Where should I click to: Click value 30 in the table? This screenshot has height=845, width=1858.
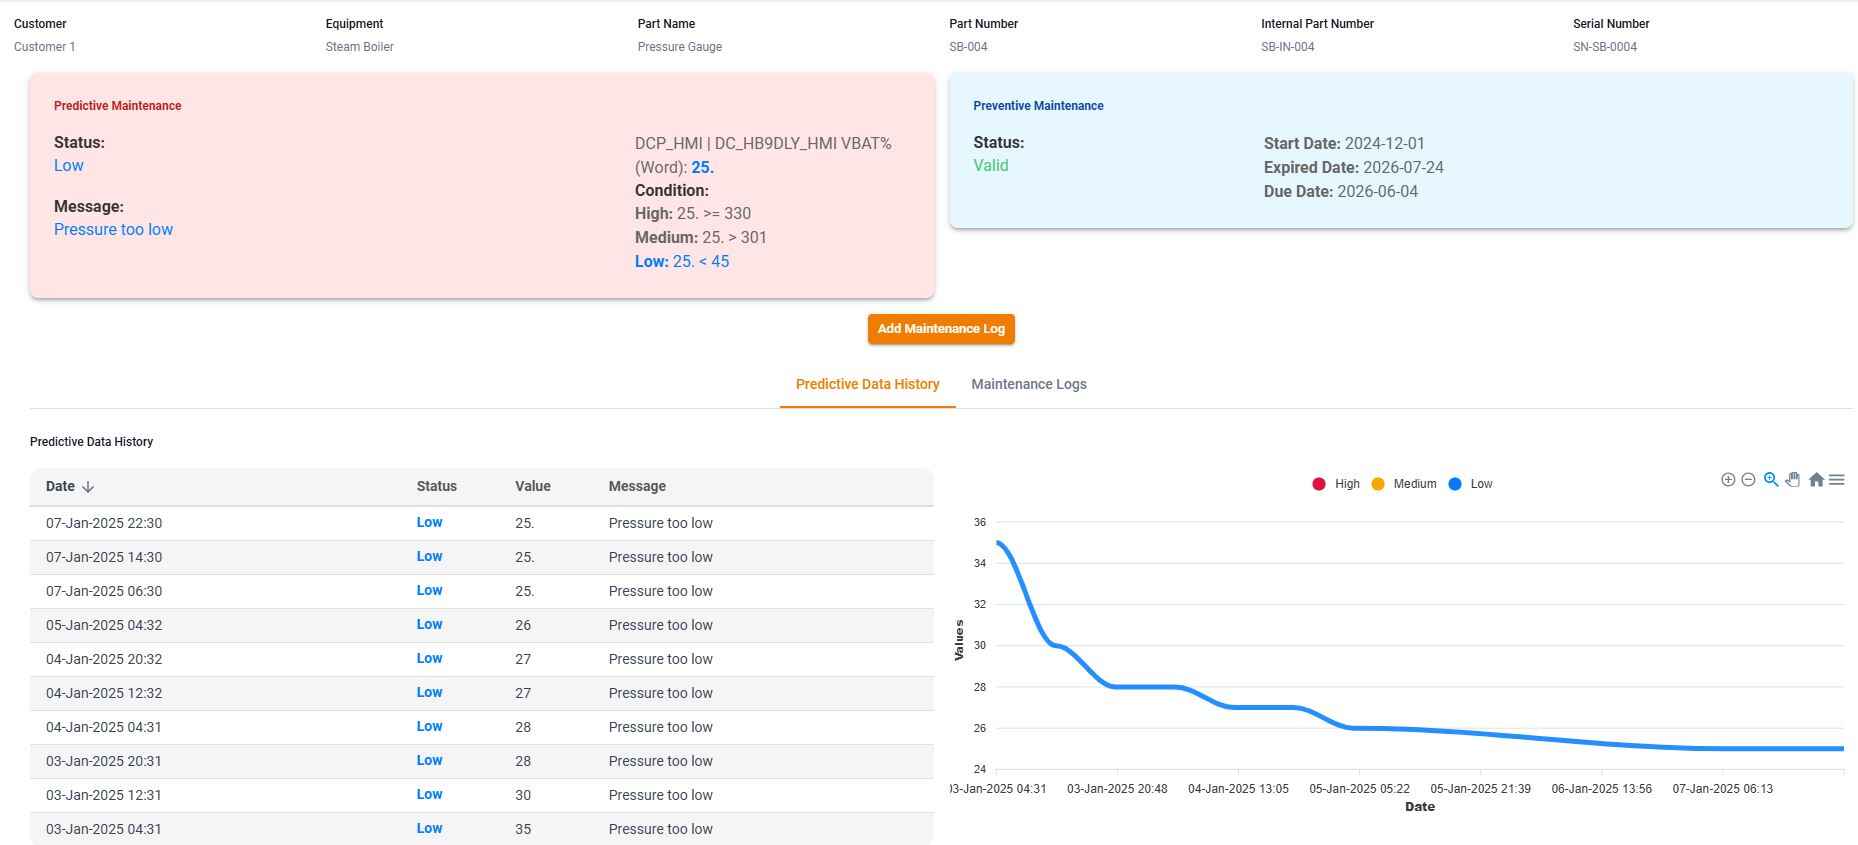[523, 795]
